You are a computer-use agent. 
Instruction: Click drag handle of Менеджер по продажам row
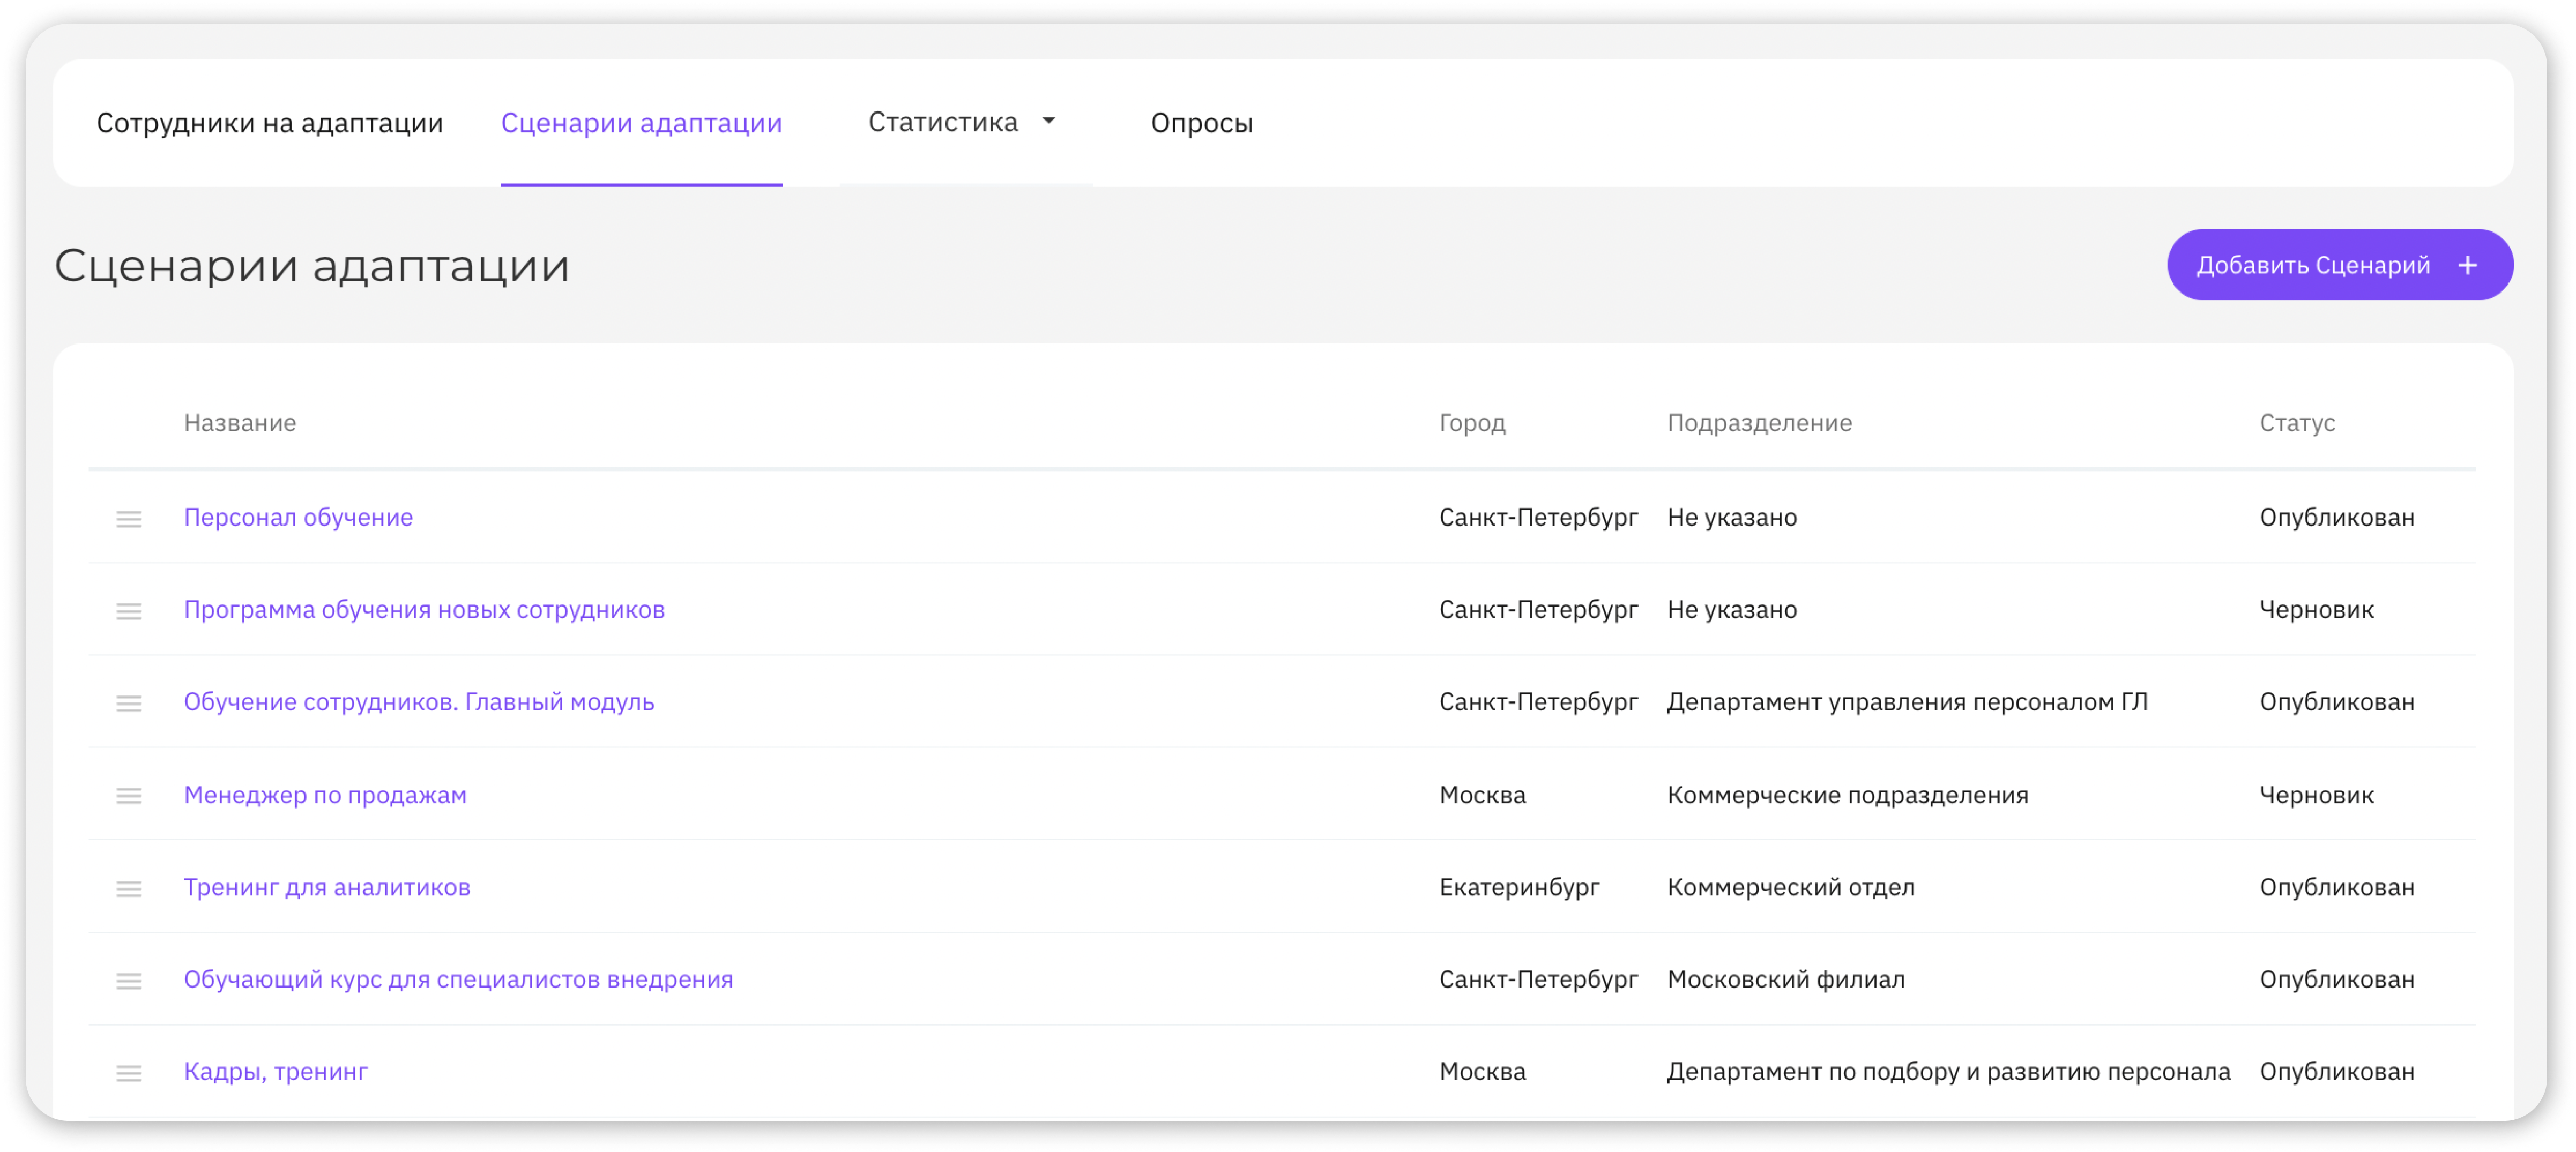point(129,795)
